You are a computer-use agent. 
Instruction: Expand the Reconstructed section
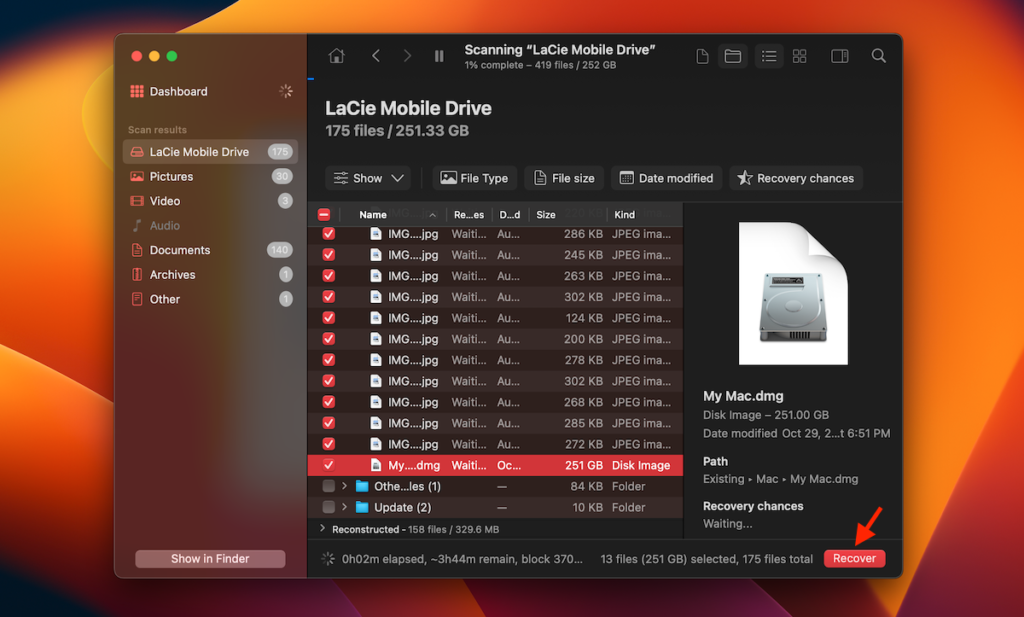pos(322,529)
